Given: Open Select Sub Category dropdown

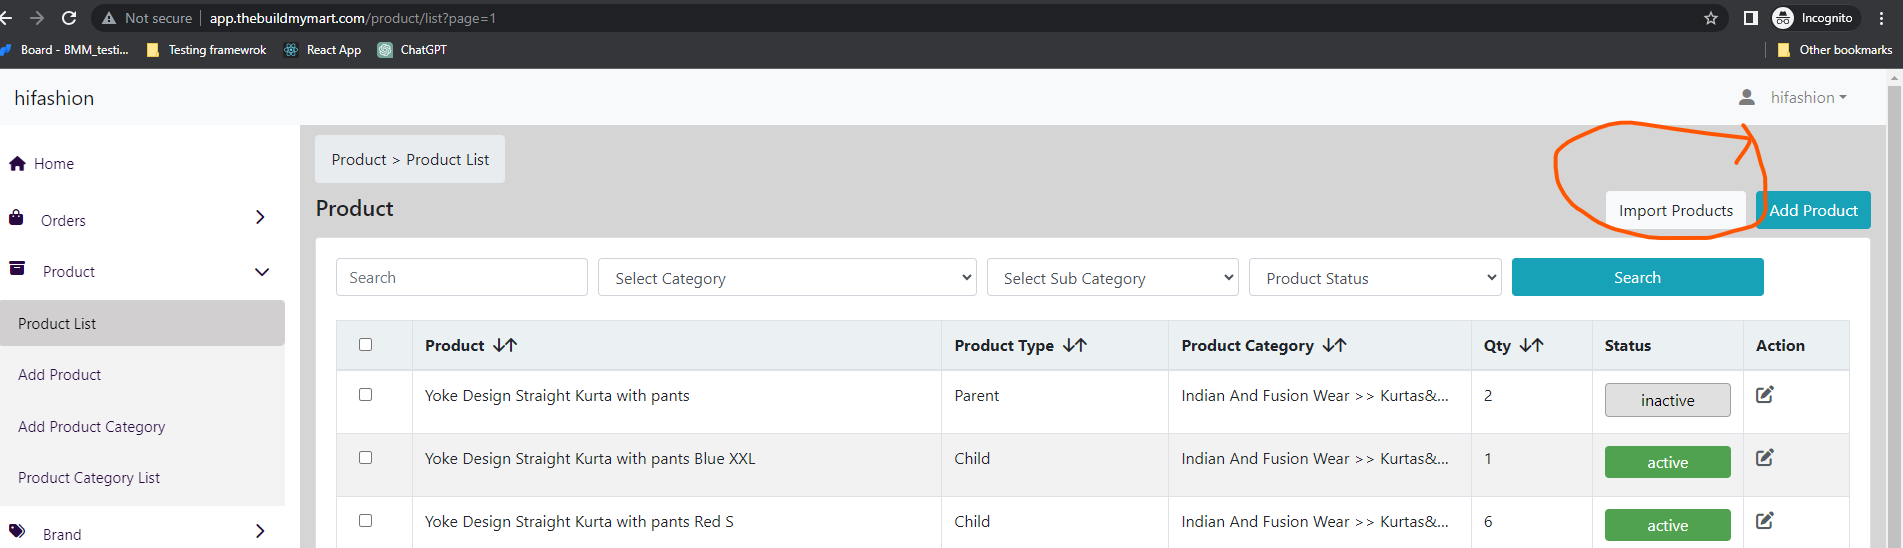Looking at the screenshot, I should pos(1112,277).
